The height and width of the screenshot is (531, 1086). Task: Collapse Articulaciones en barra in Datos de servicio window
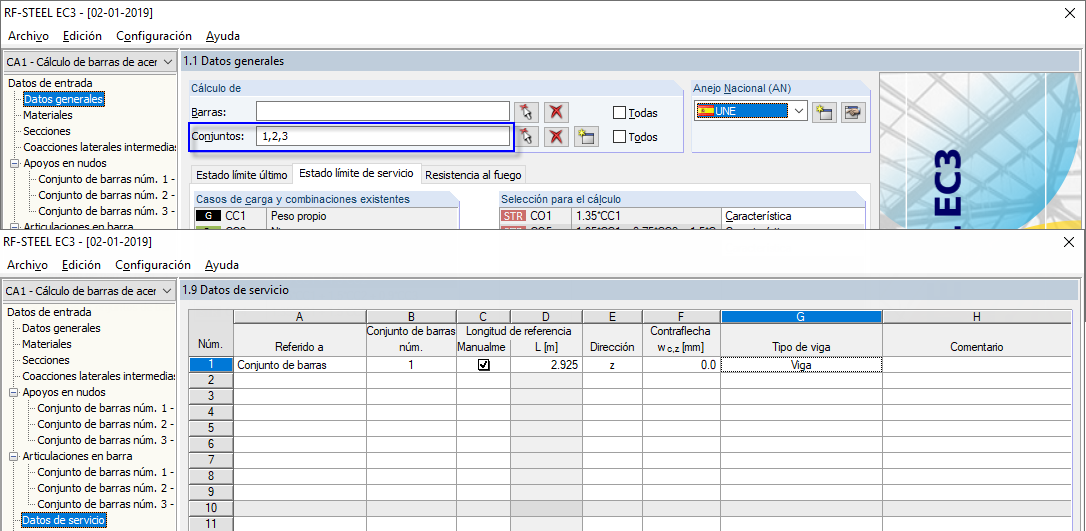pyautogui.click(x=12, y=457)
